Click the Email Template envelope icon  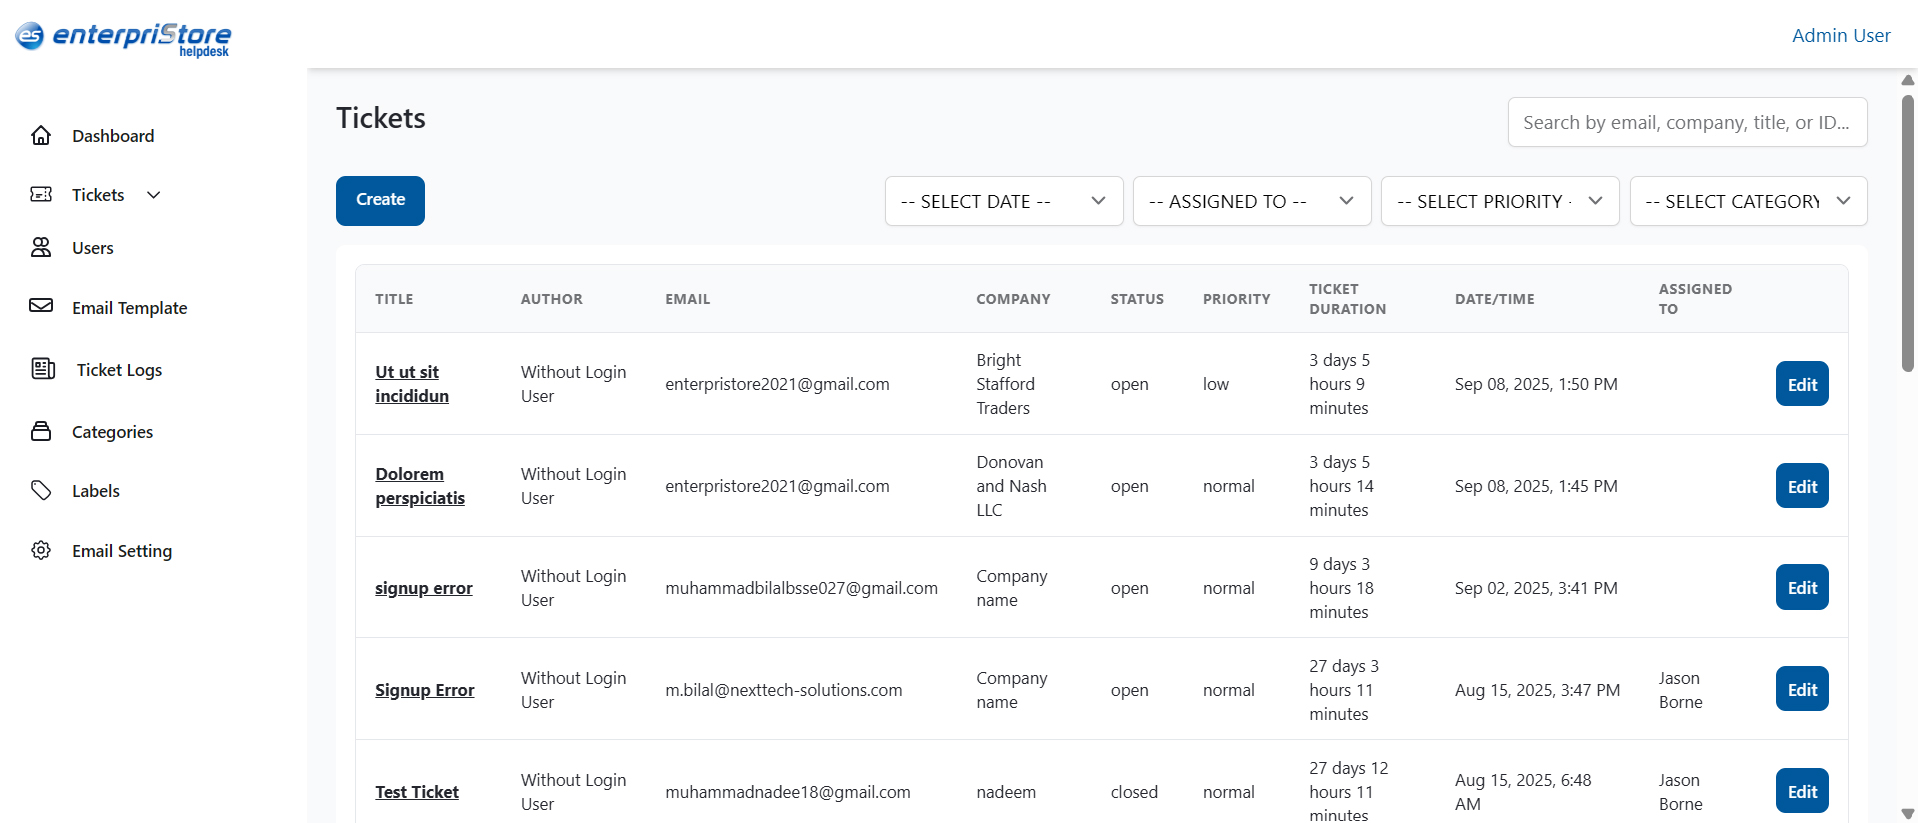point(41,306)
